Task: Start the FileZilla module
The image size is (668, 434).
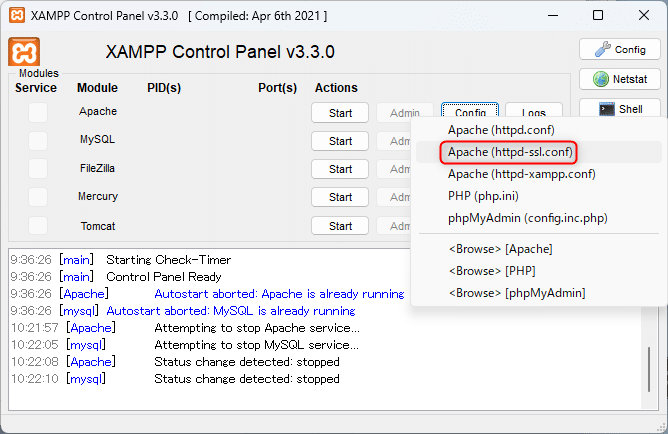Action: [x=340, y=169]
